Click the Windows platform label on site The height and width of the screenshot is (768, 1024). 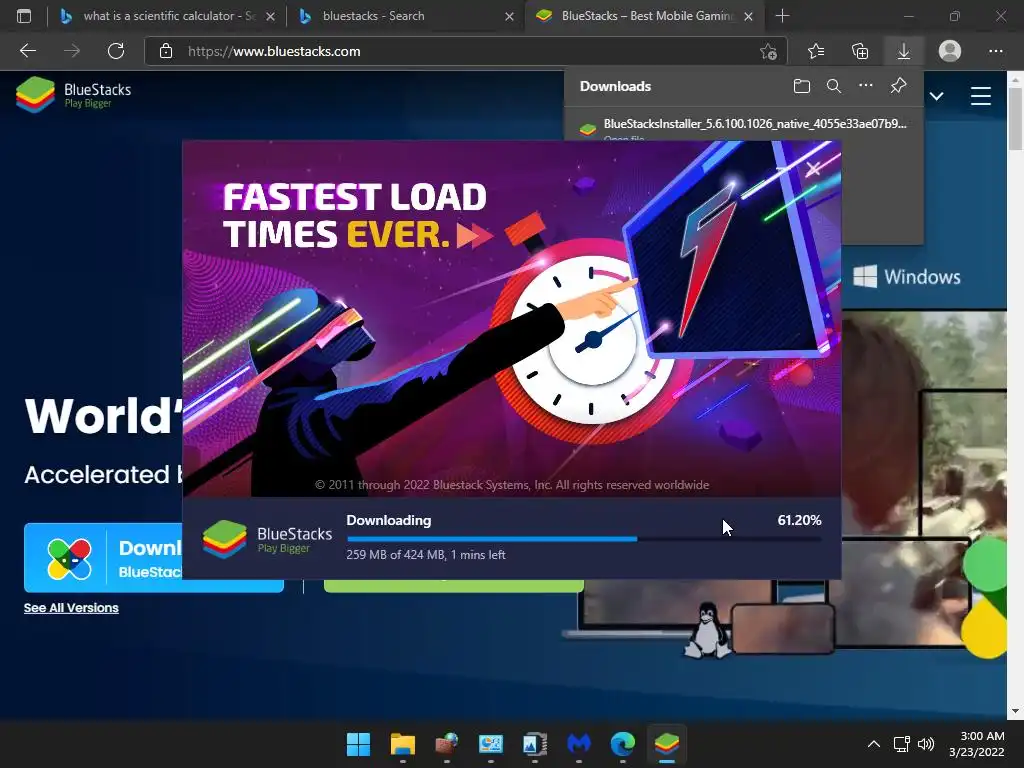907,277
